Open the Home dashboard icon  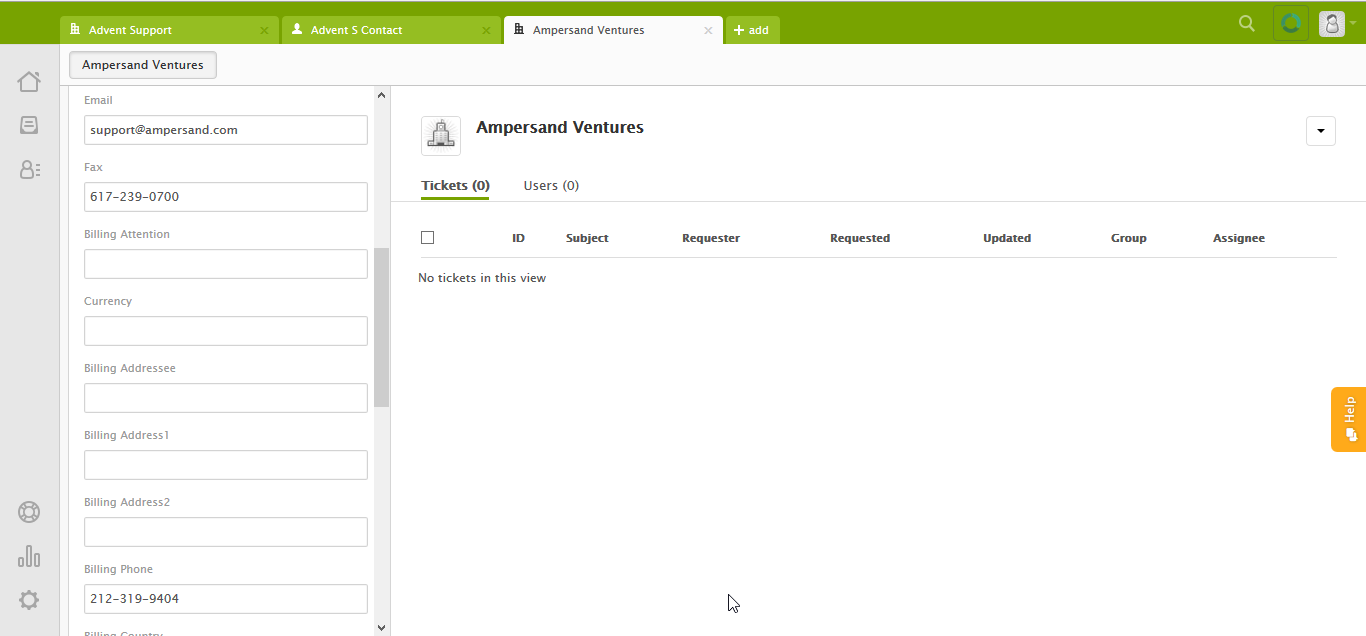pyautogui.click(x=29, y=82)
